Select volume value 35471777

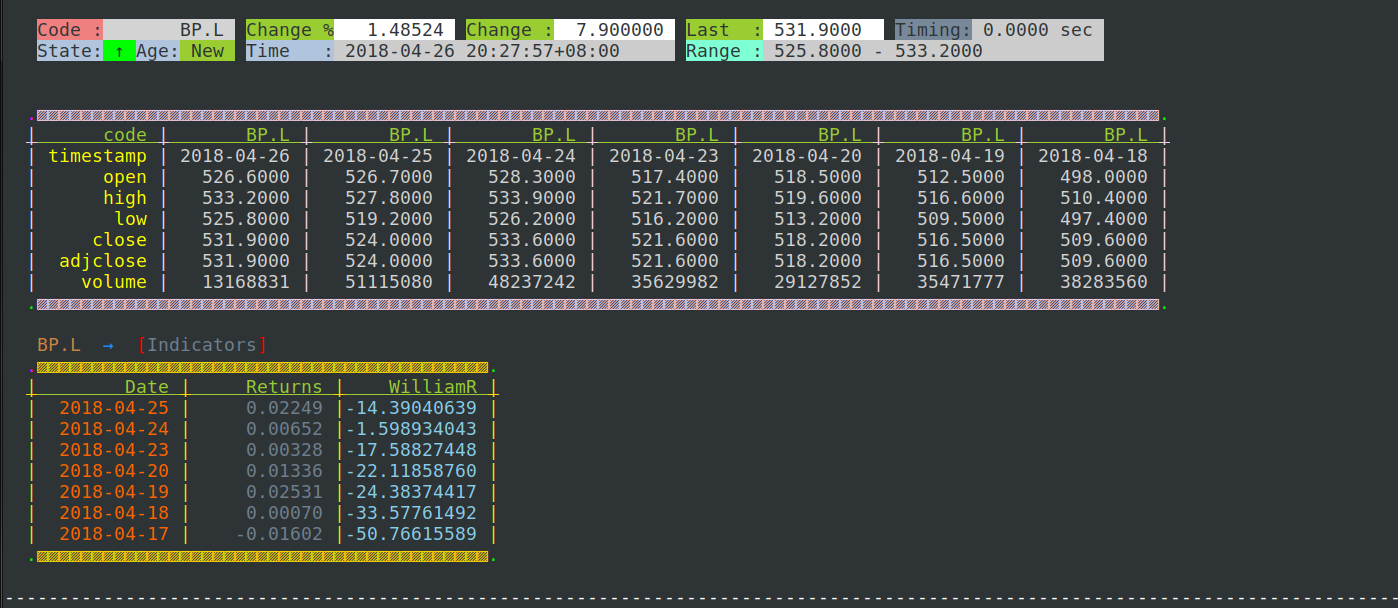coord(961,282)
